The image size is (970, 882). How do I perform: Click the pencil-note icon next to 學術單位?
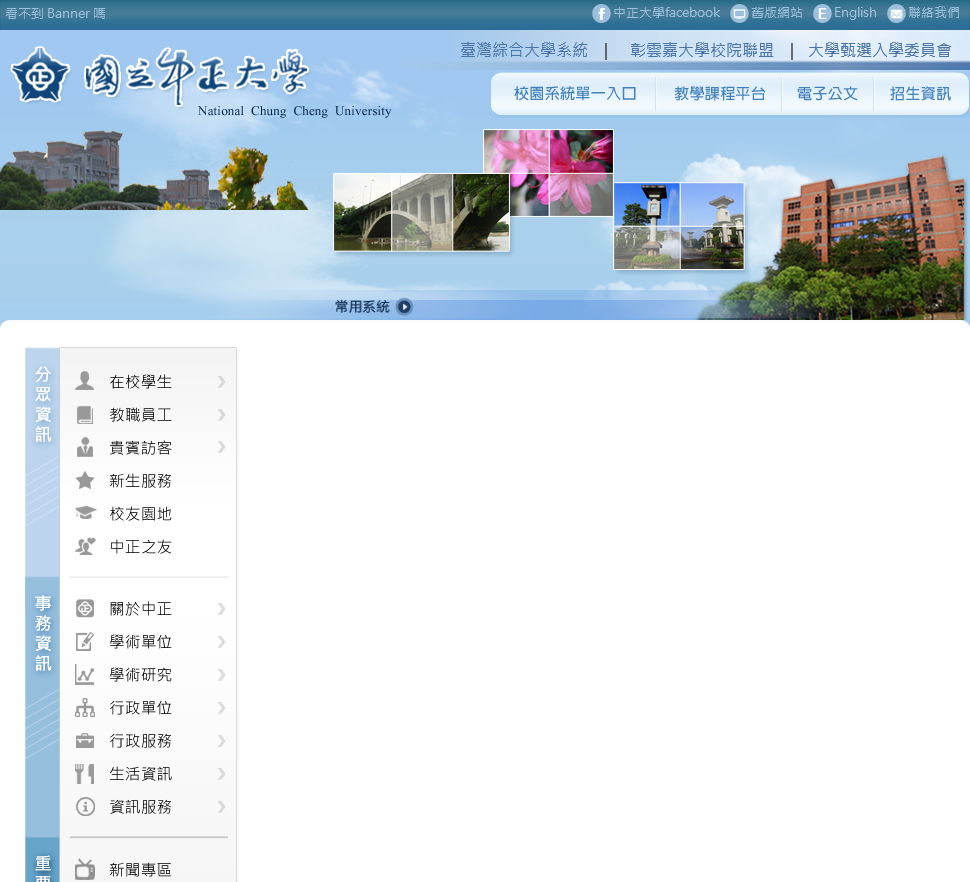[x=85, y=641]
